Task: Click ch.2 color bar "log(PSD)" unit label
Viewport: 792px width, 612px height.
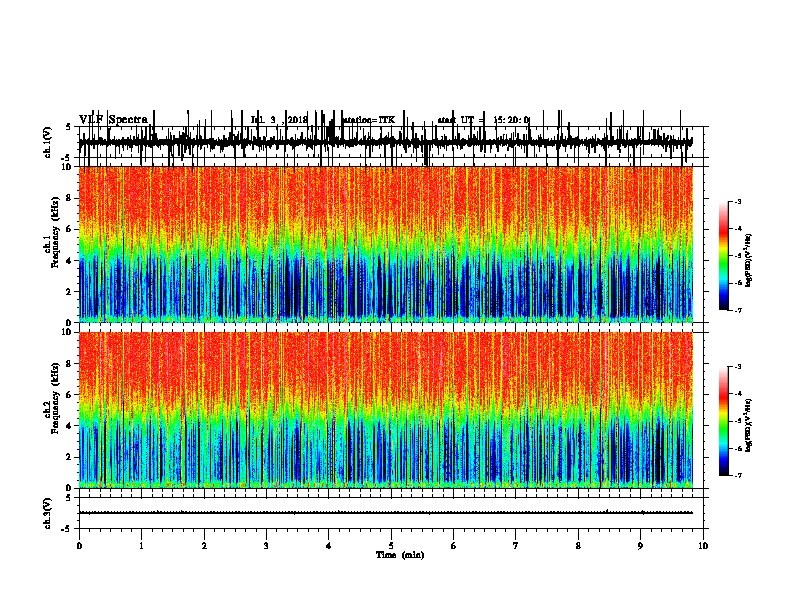Action: pyautogui.click(x=748, y=425)
